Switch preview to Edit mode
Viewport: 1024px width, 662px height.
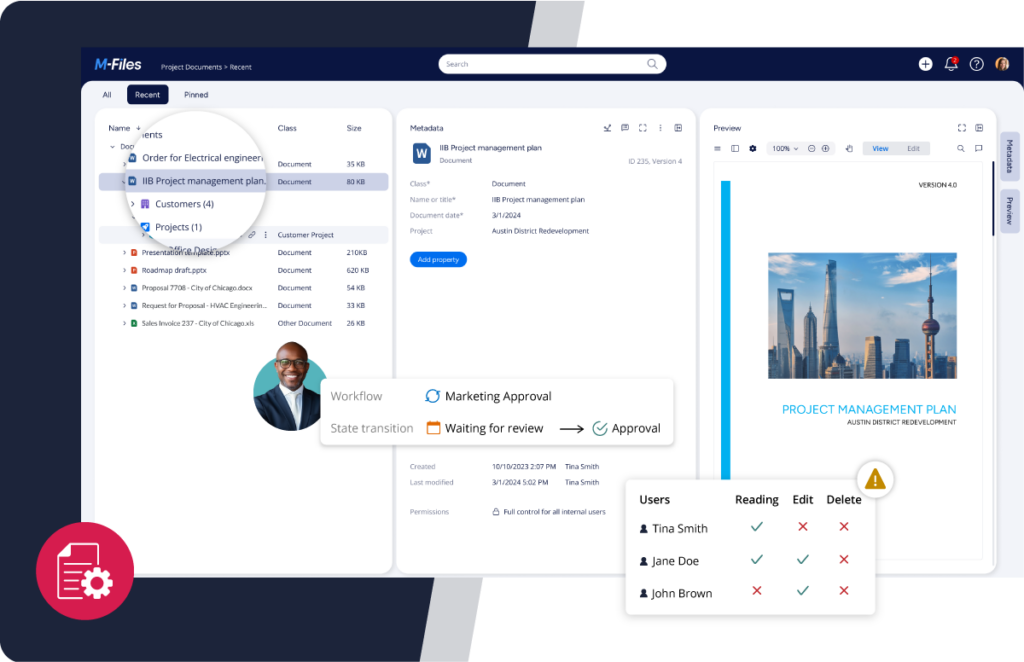(x=913, y=148)
